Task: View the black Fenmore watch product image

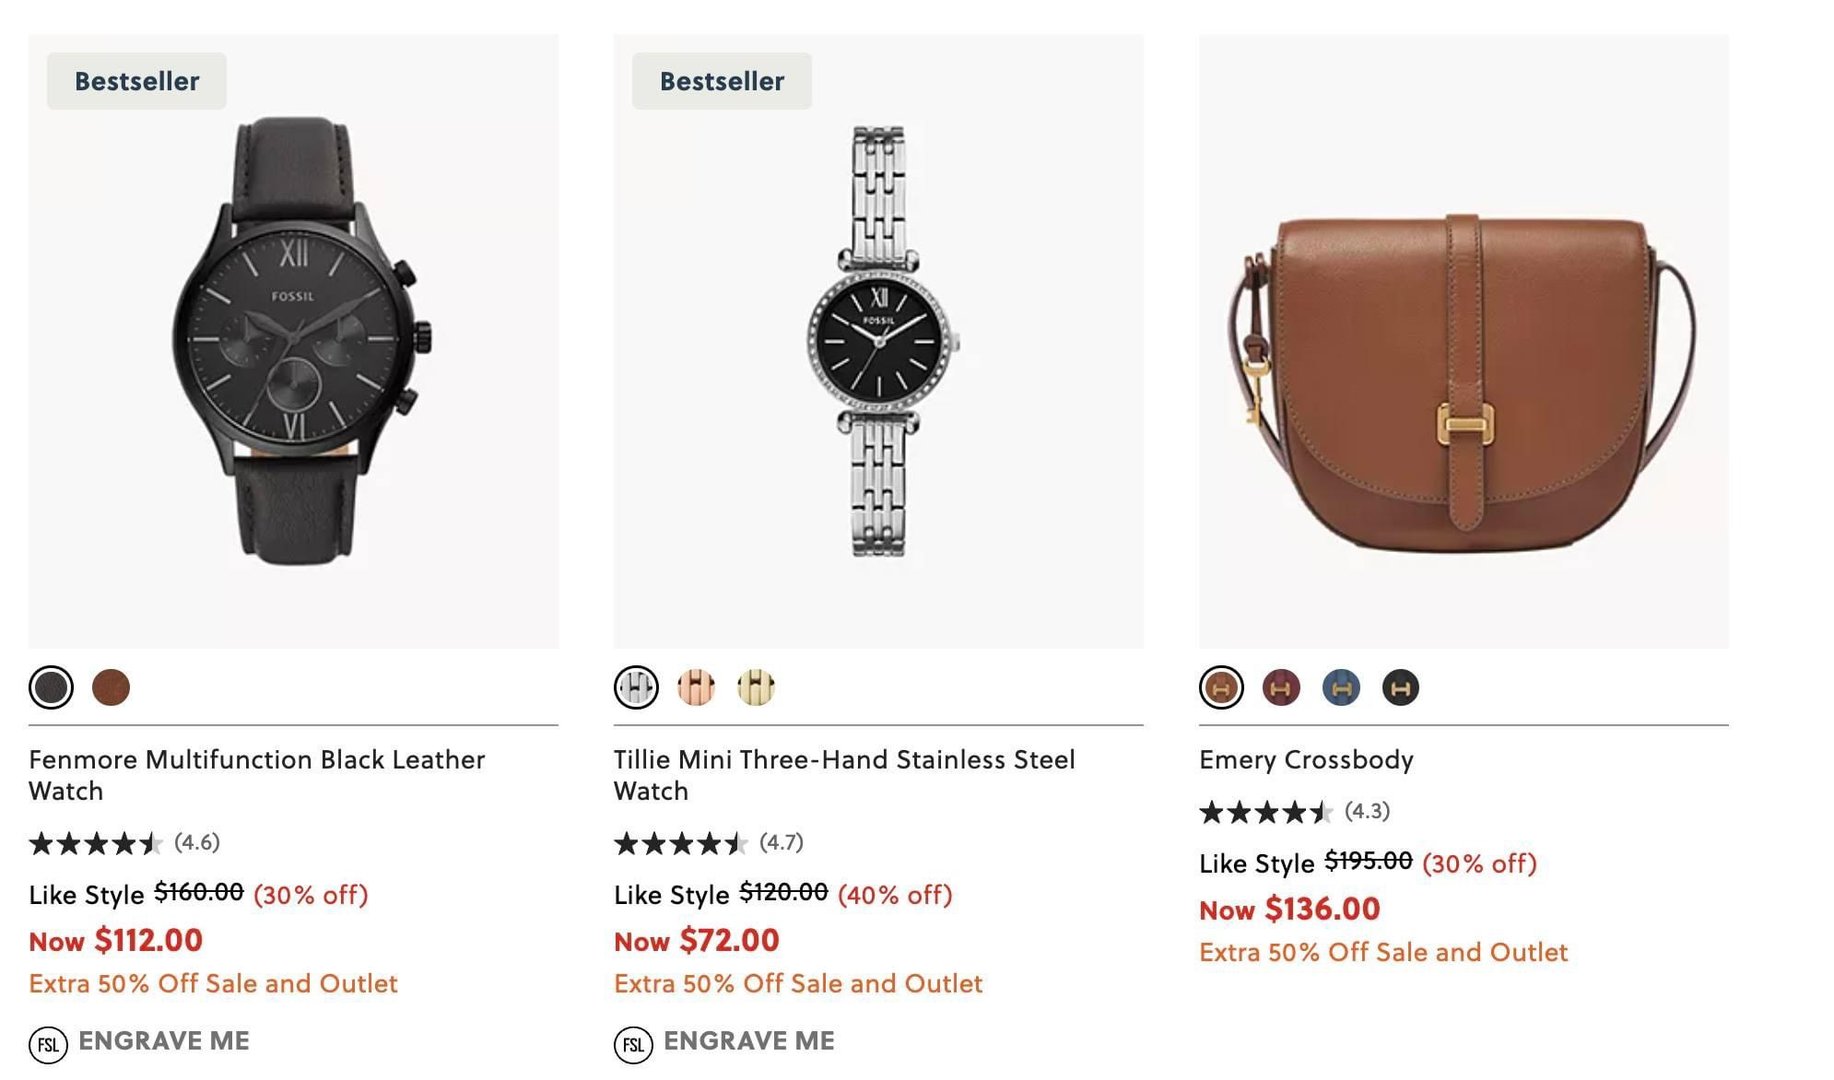Action: [293, 341]
